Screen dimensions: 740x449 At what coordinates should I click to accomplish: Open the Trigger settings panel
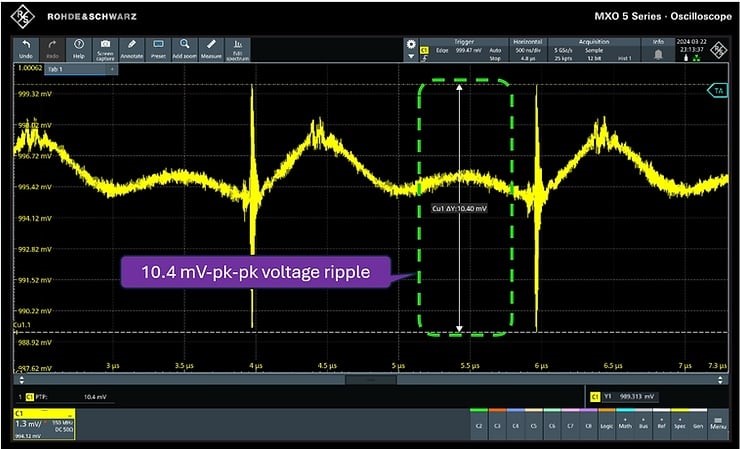464,50
